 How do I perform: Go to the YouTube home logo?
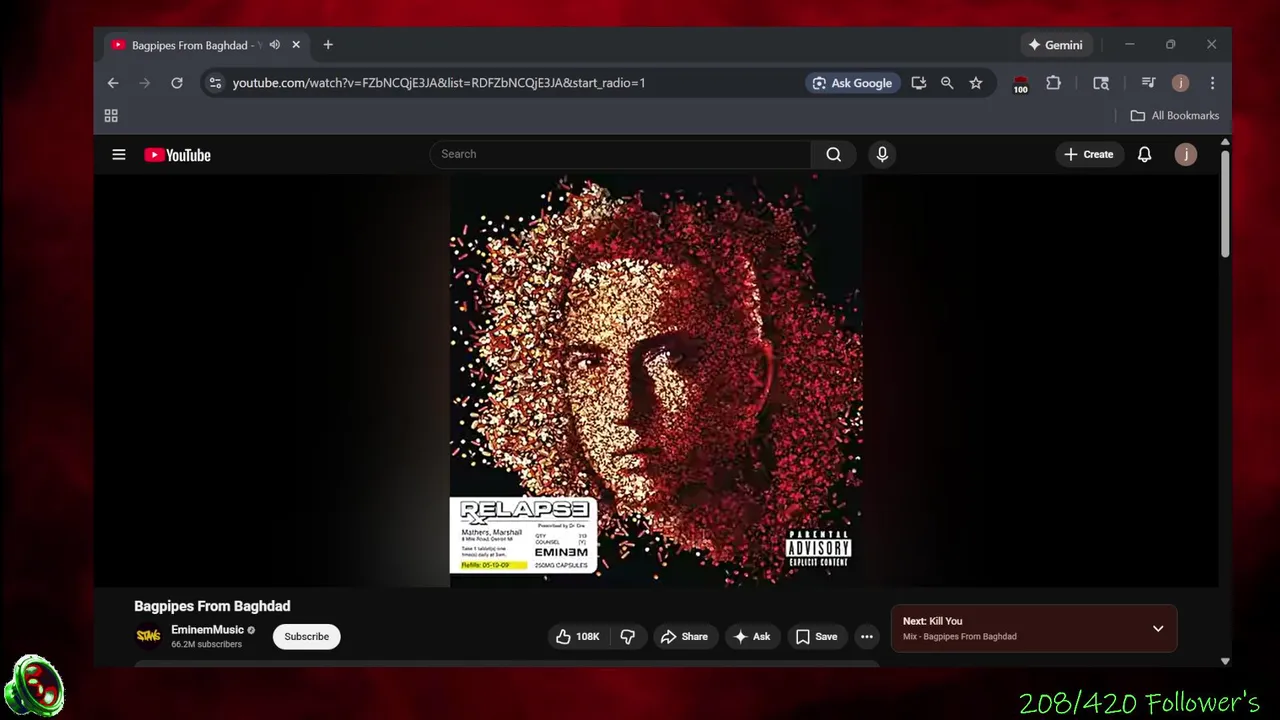pos(177,155)
